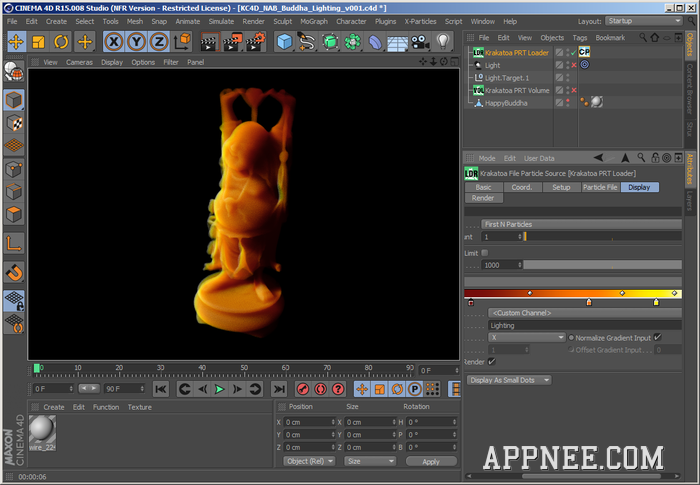Select Krakatoa PRT Volume object

pyautogui.click(x=517, y=90)
